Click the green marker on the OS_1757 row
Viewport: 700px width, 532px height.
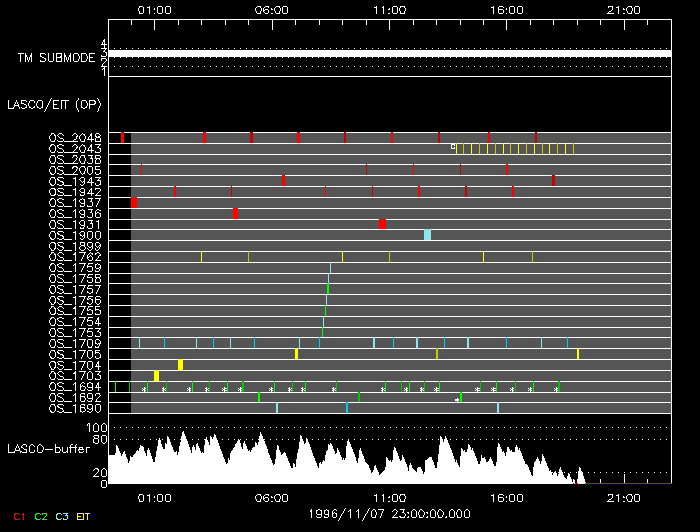point(328,289)
